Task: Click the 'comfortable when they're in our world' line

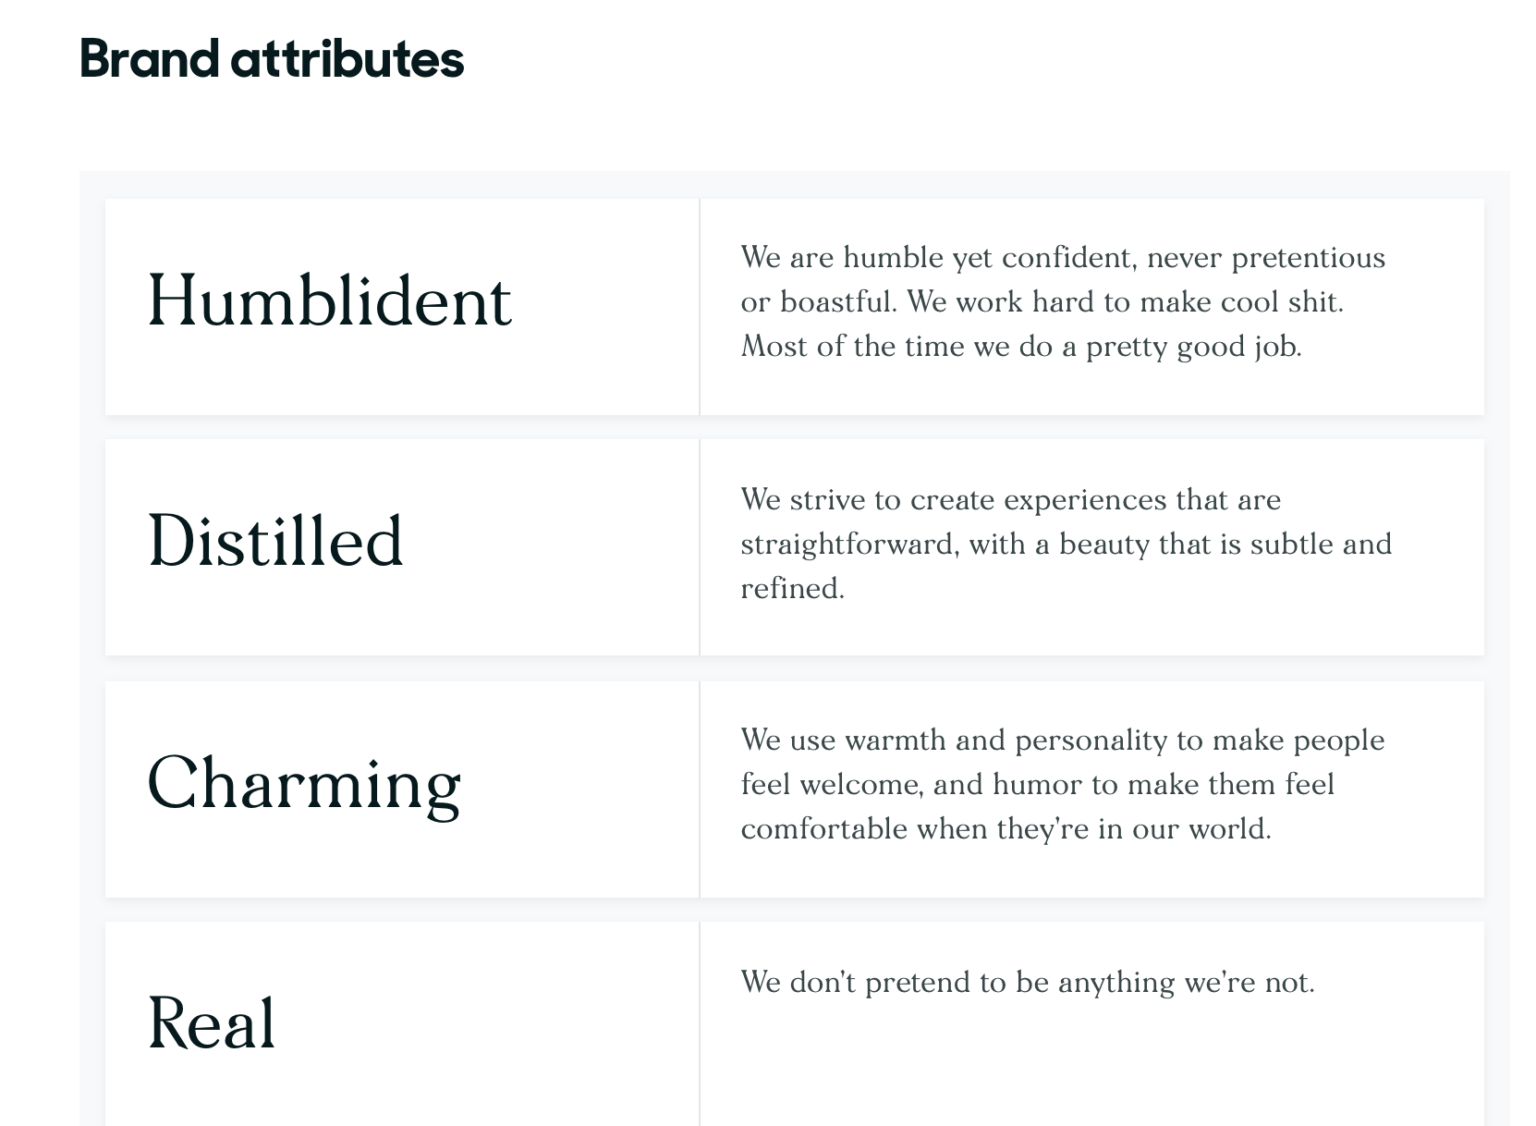Action: (x=1005, y=829)
